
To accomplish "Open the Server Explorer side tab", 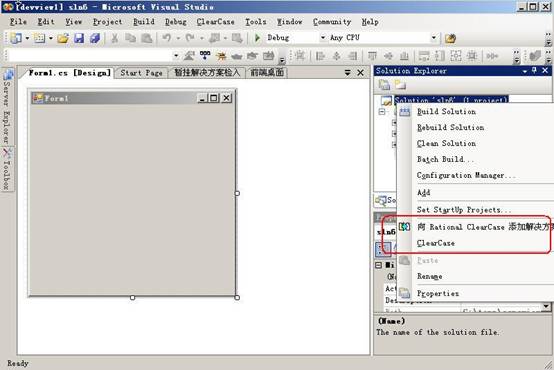I will coord(7,107).
